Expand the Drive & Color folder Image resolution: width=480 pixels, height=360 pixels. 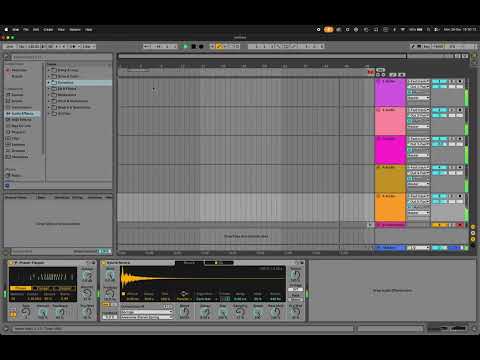tap(49, 76)
